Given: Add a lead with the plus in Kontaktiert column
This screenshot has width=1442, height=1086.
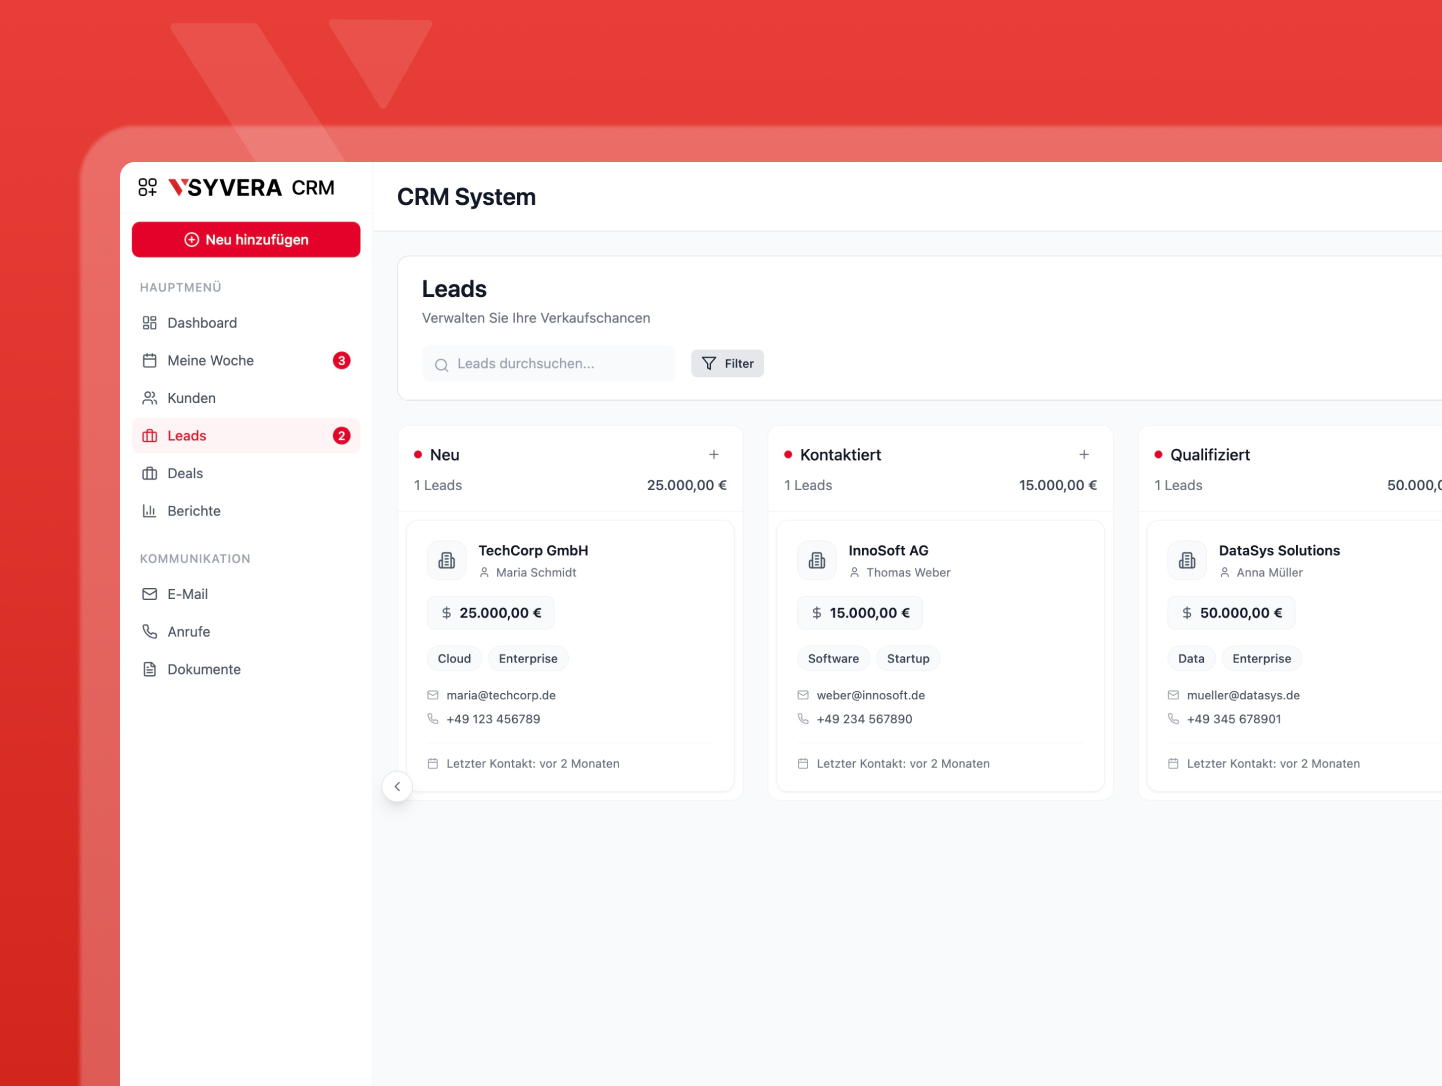Looking at the screenshot, I should 1084,454.
